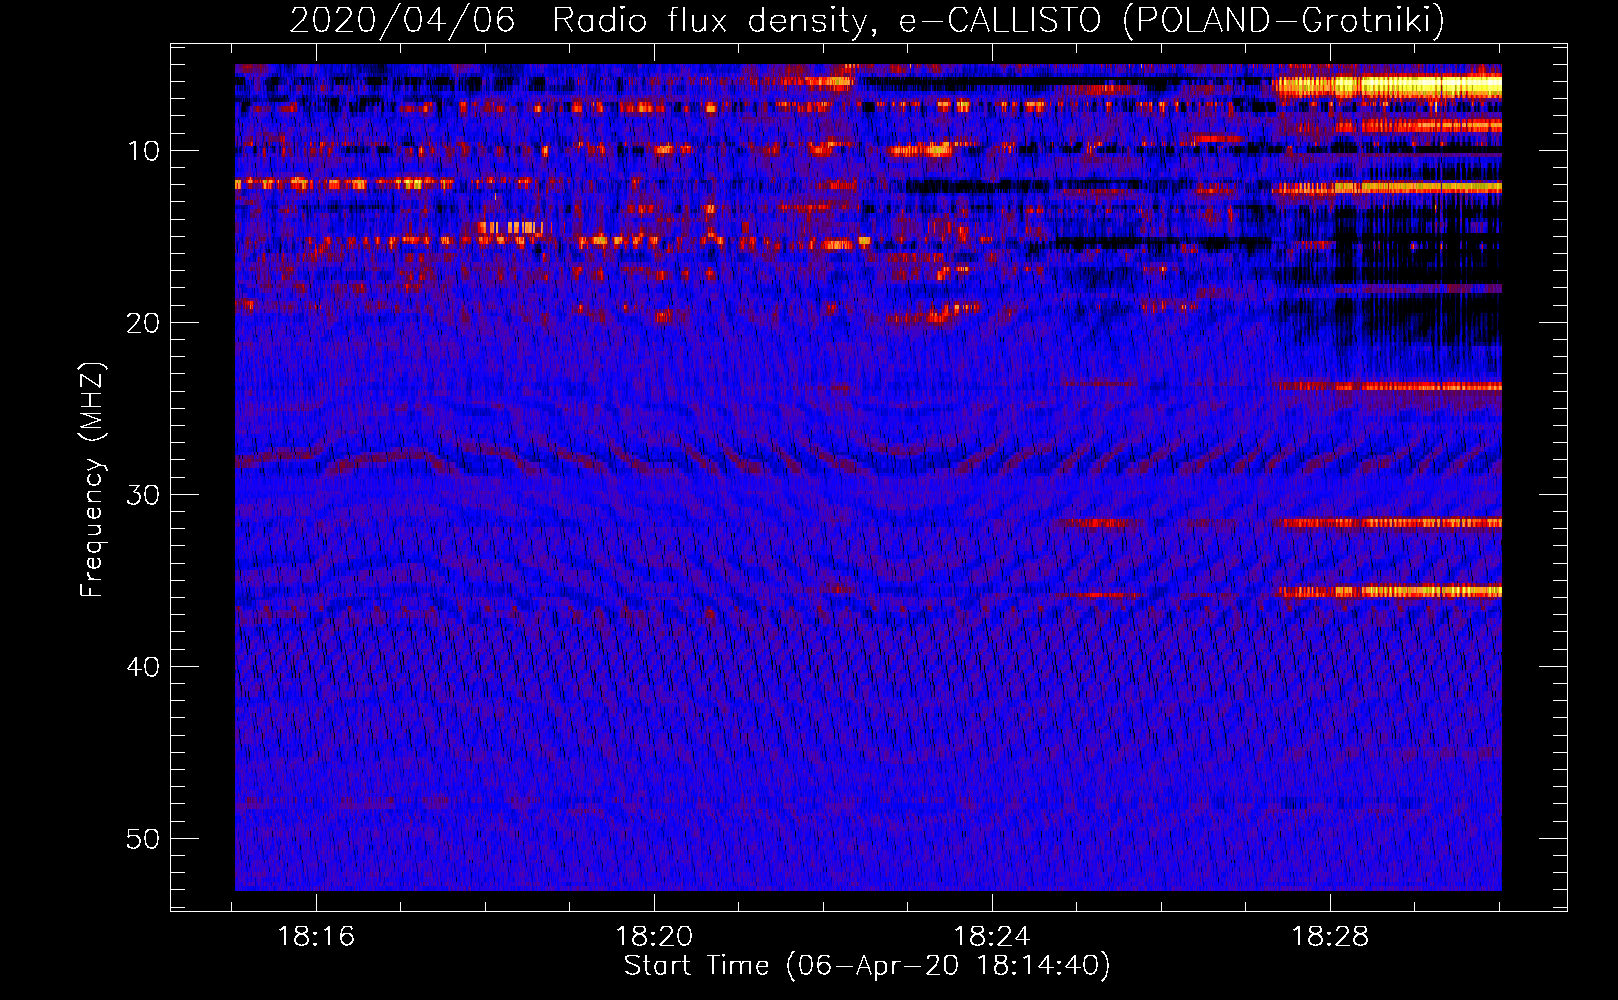
Task: Click the 40 frequency tick label
Action: [144, 667]
